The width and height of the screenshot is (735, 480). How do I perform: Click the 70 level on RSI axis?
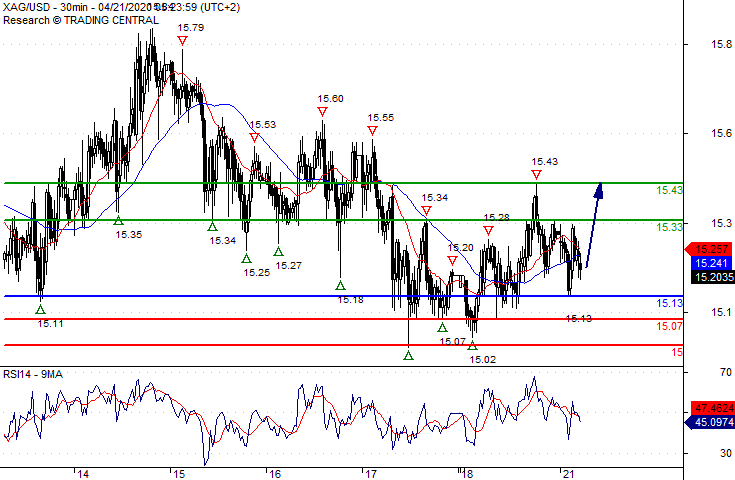click(x=726, y=372)
